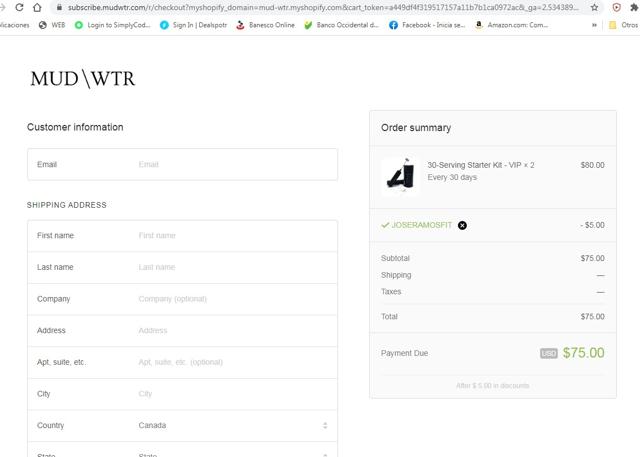Remove the JOSERAMOSFIT discount code
The image size is (640, 457).
(462, 225)
